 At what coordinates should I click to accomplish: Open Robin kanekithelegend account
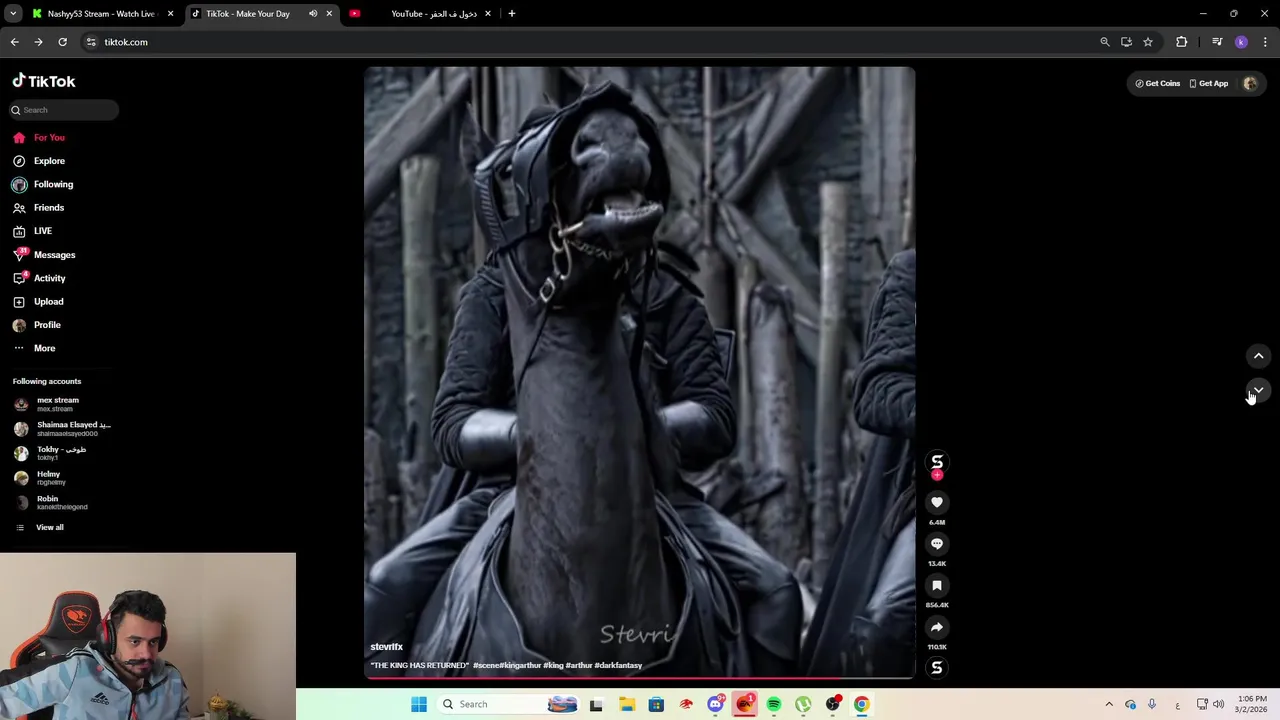point(51,502)
